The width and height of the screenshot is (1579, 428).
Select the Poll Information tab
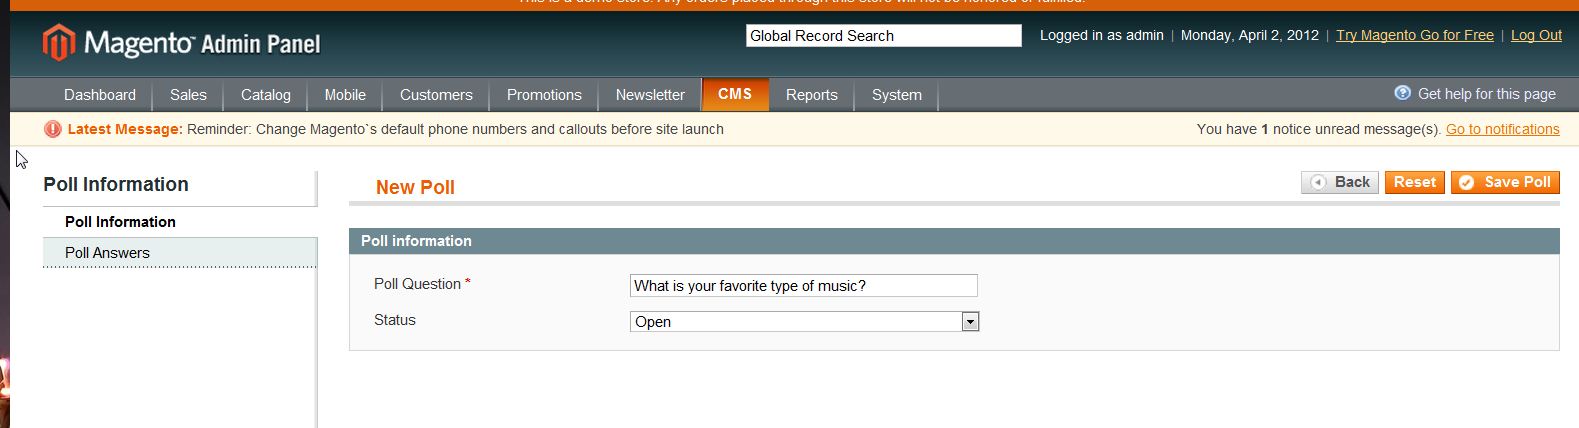pos(120,222)
